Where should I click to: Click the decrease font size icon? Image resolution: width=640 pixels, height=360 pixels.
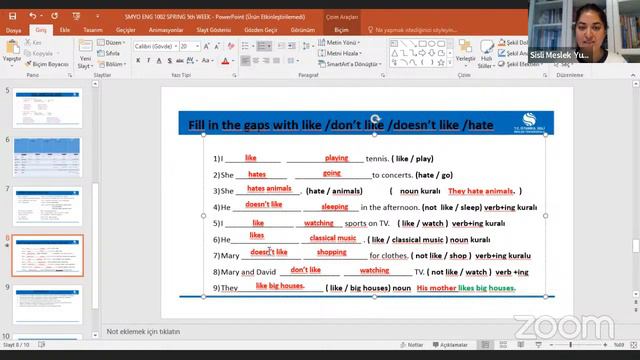click(217, 47)
